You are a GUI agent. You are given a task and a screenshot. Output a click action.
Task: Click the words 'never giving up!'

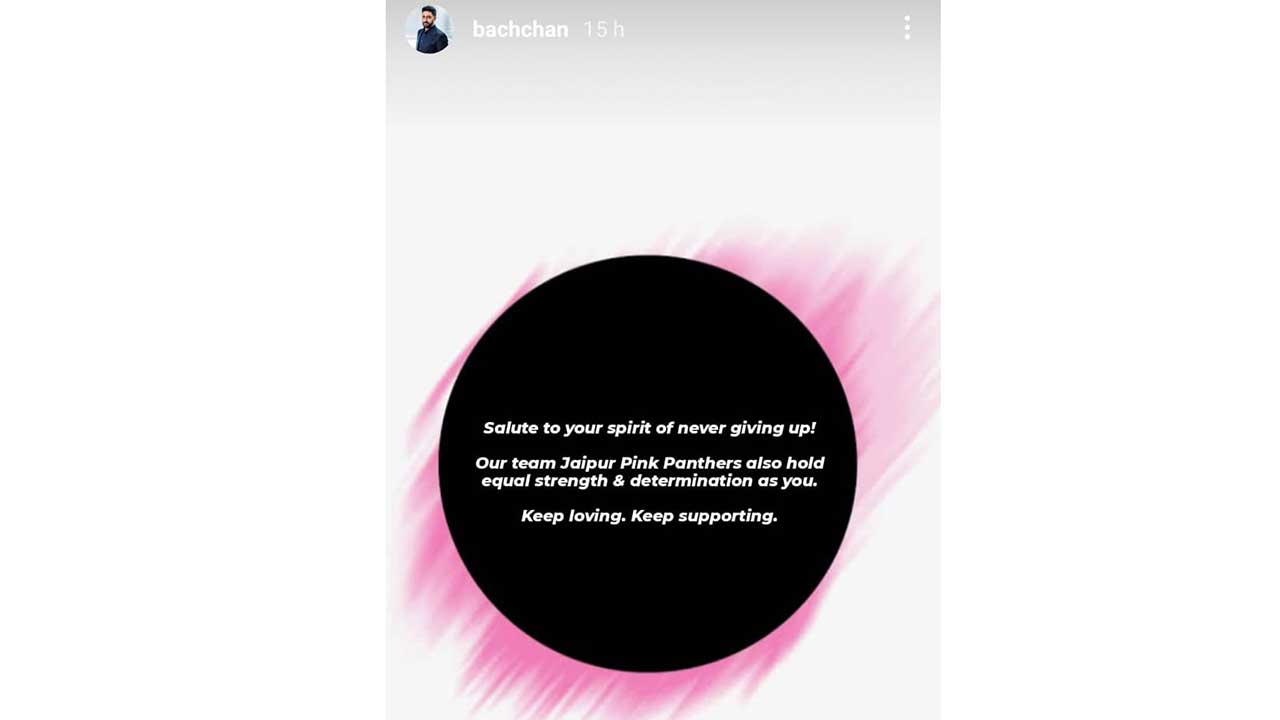click(747, 428)
